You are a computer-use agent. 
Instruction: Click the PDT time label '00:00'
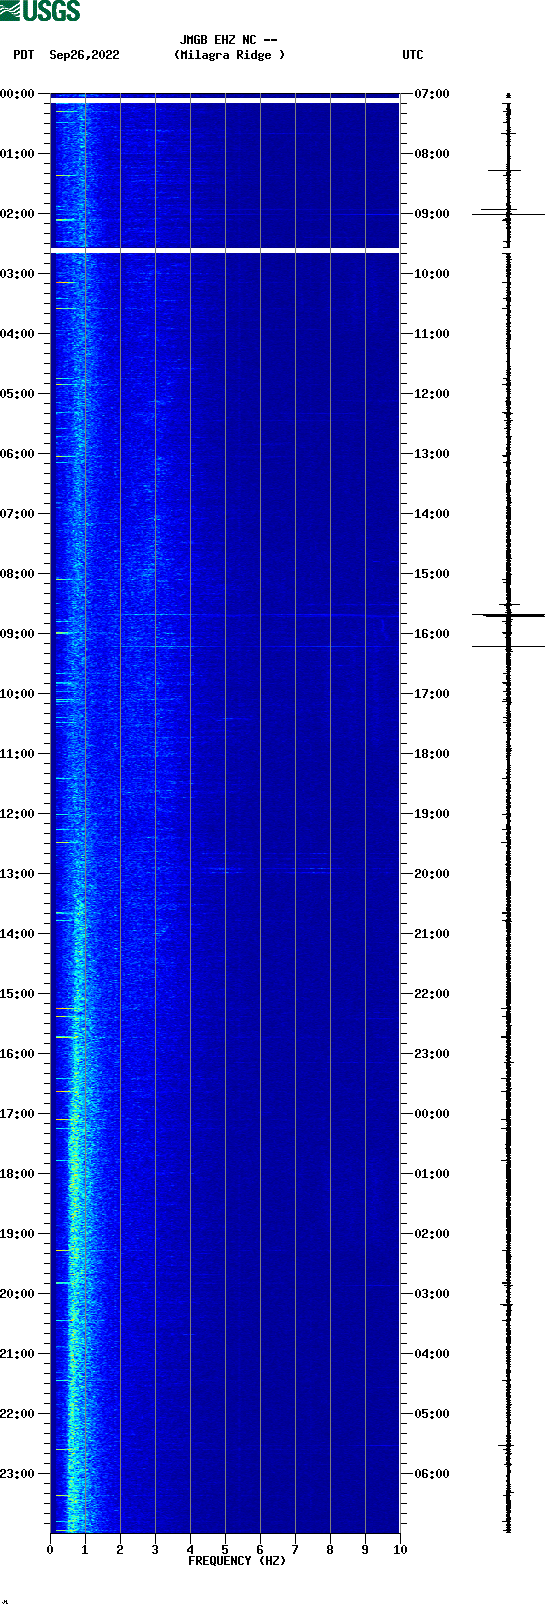pos(18,94)
